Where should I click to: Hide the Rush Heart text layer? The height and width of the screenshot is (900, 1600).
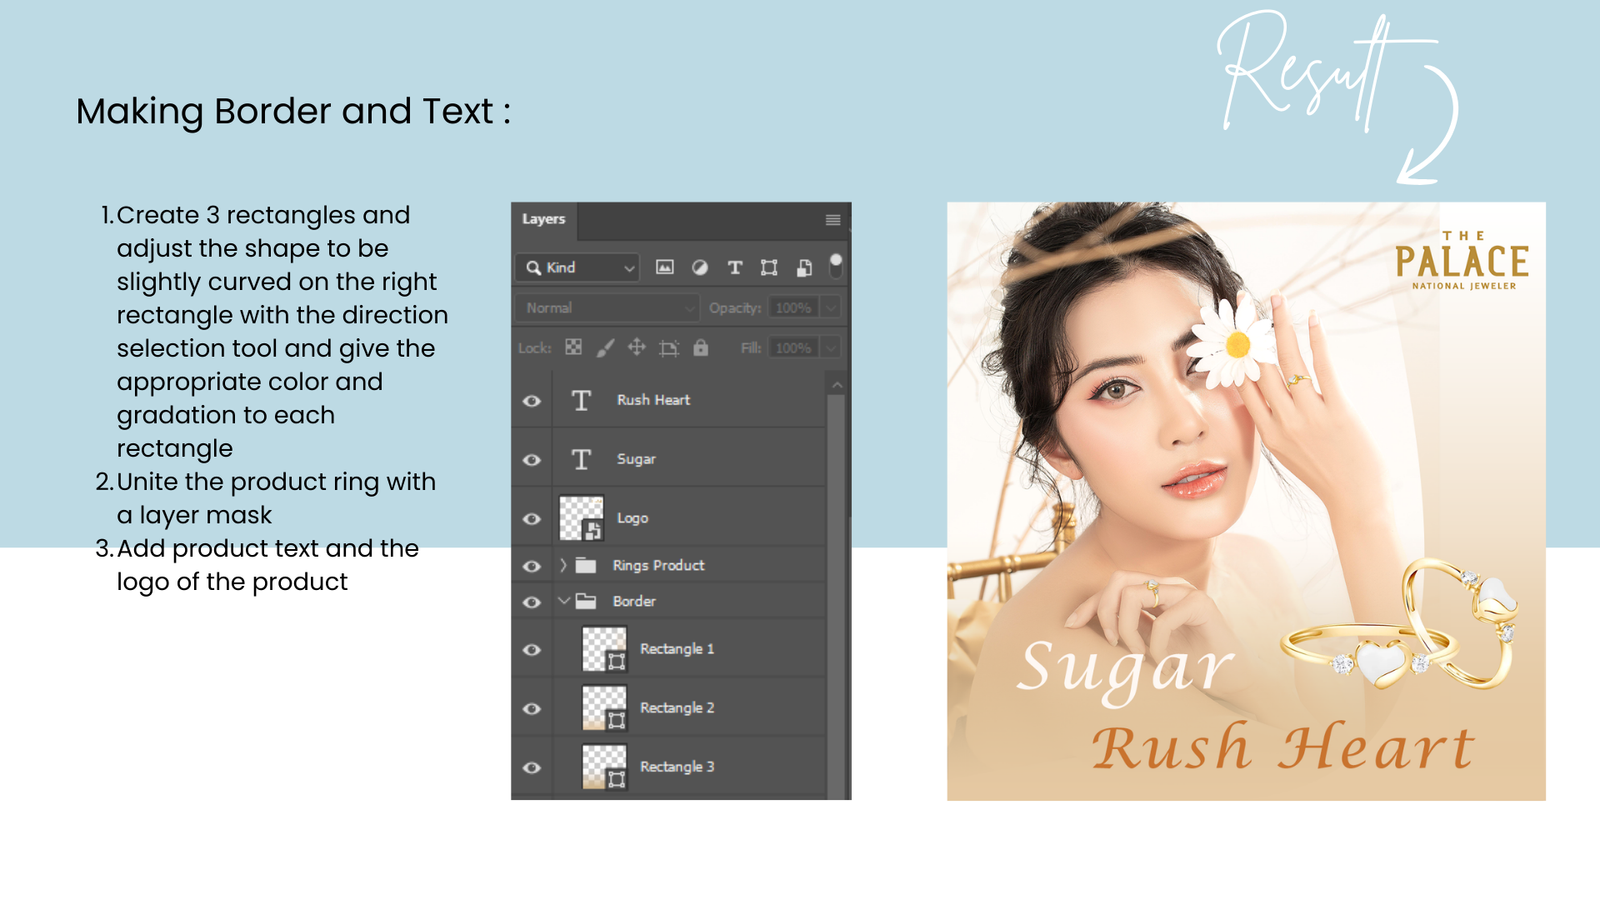(x=532, y=401)
